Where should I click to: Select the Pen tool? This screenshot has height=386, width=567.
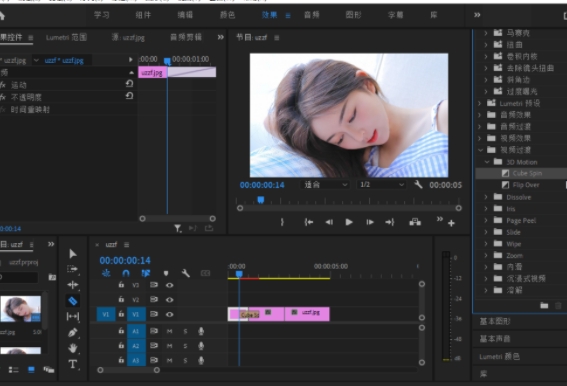click(73, 332)
